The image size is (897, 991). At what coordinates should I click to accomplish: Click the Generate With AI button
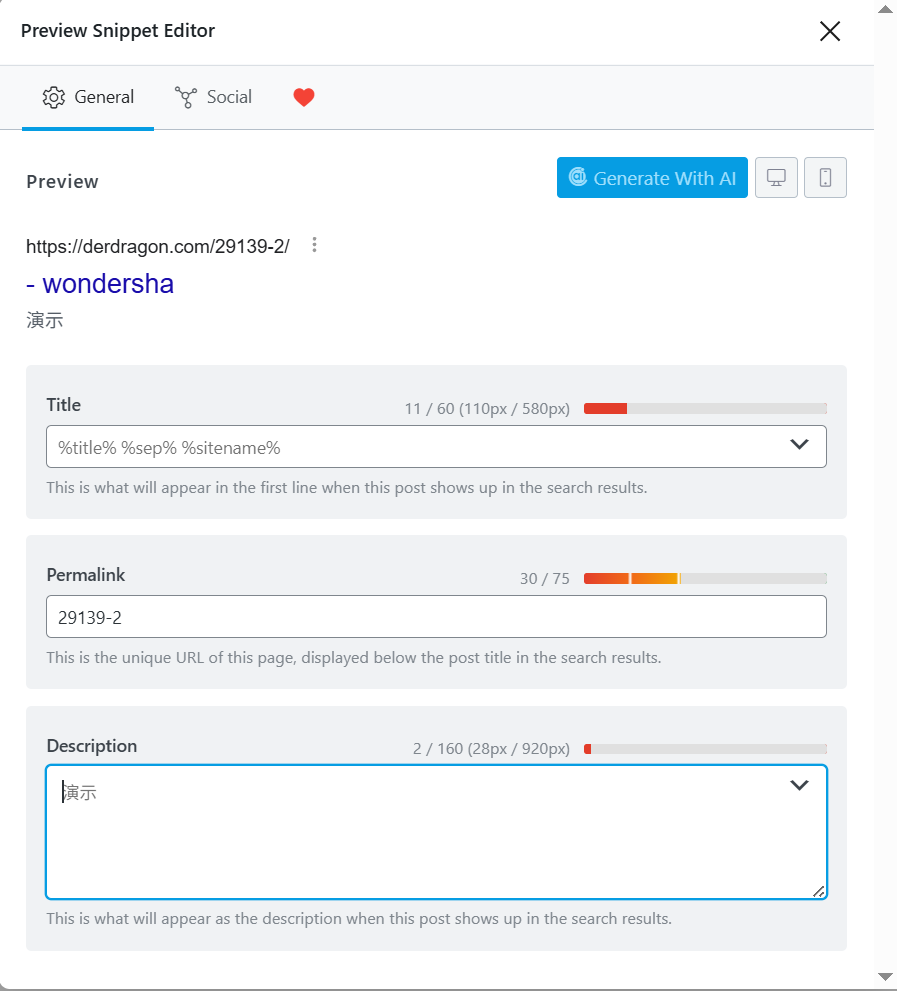[x=652, y=178]
